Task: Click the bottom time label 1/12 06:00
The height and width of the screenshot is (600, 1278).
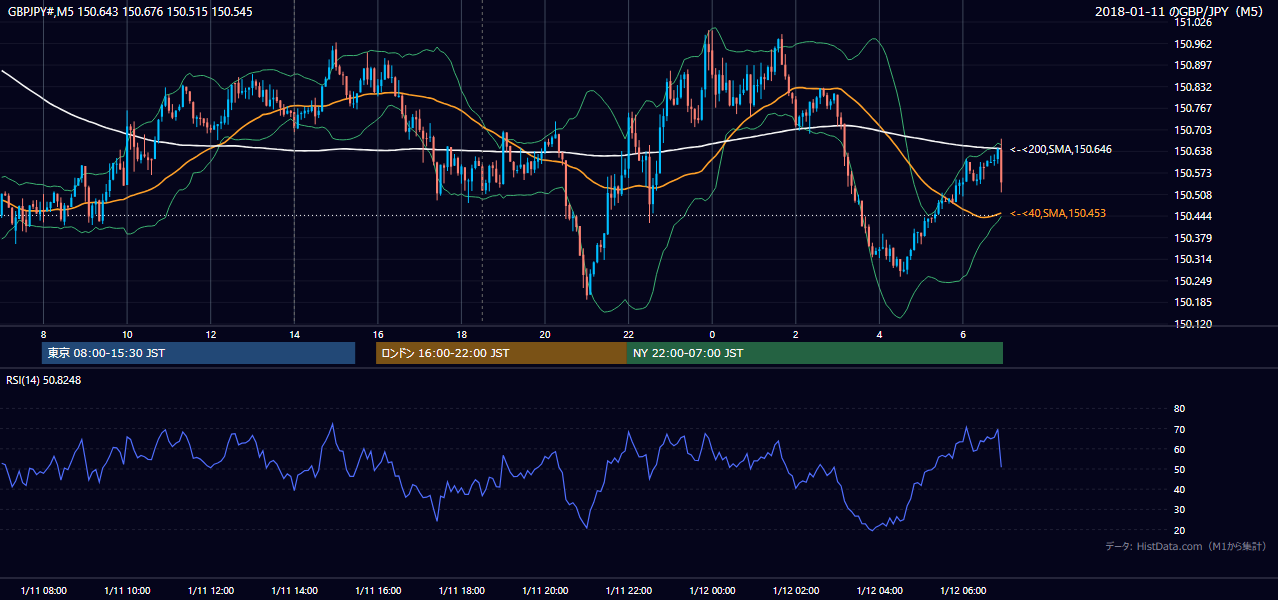Action: click(x=962, y=591)
